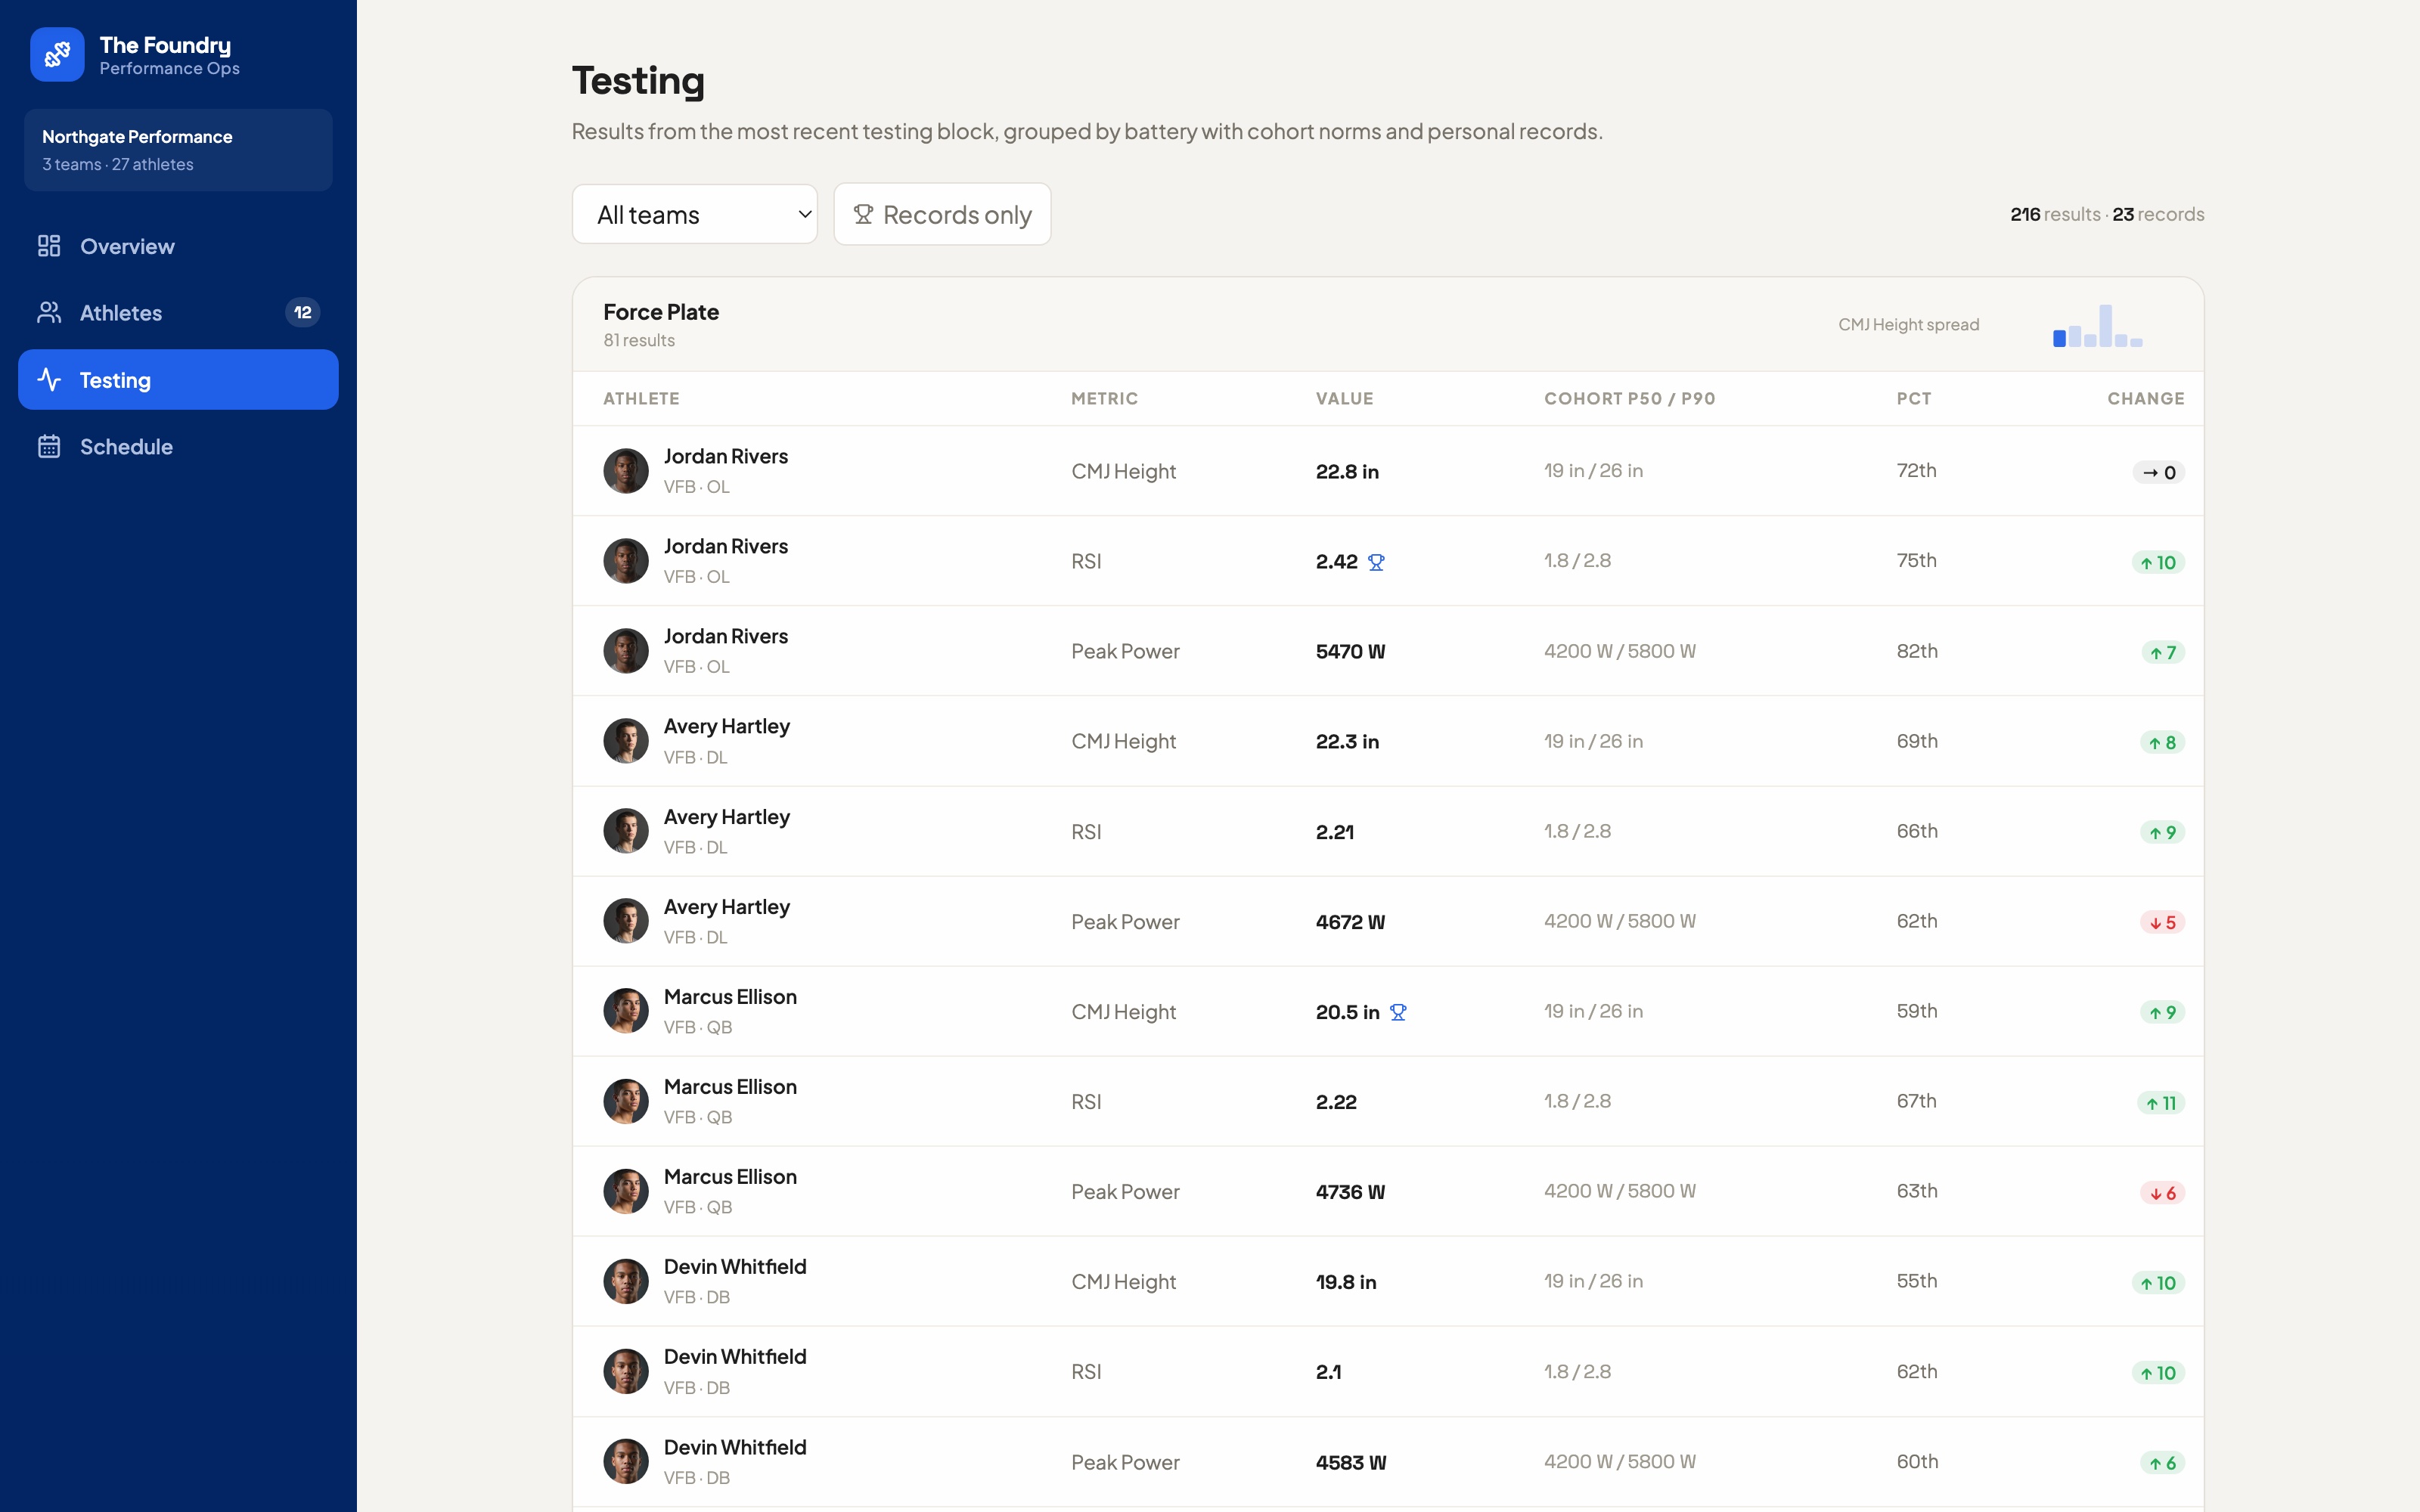Click the value 2.21 for Avery Hartley
The image size is (2420, 1512).
1334,832
